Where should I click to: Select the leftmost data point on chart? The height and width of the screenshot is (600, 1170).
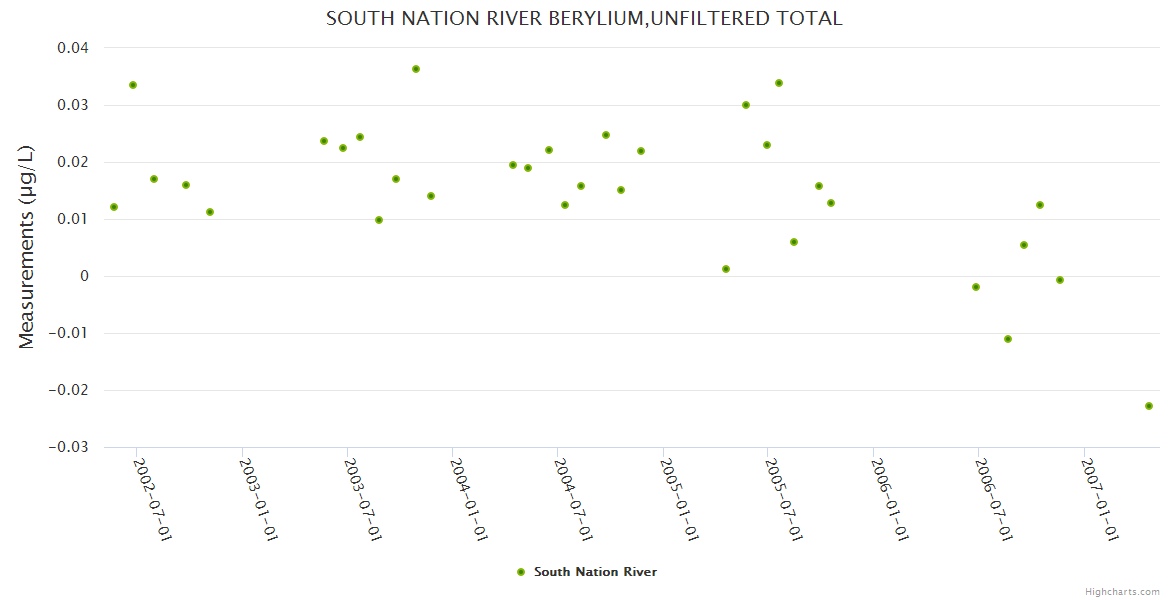tap(114, 207)
